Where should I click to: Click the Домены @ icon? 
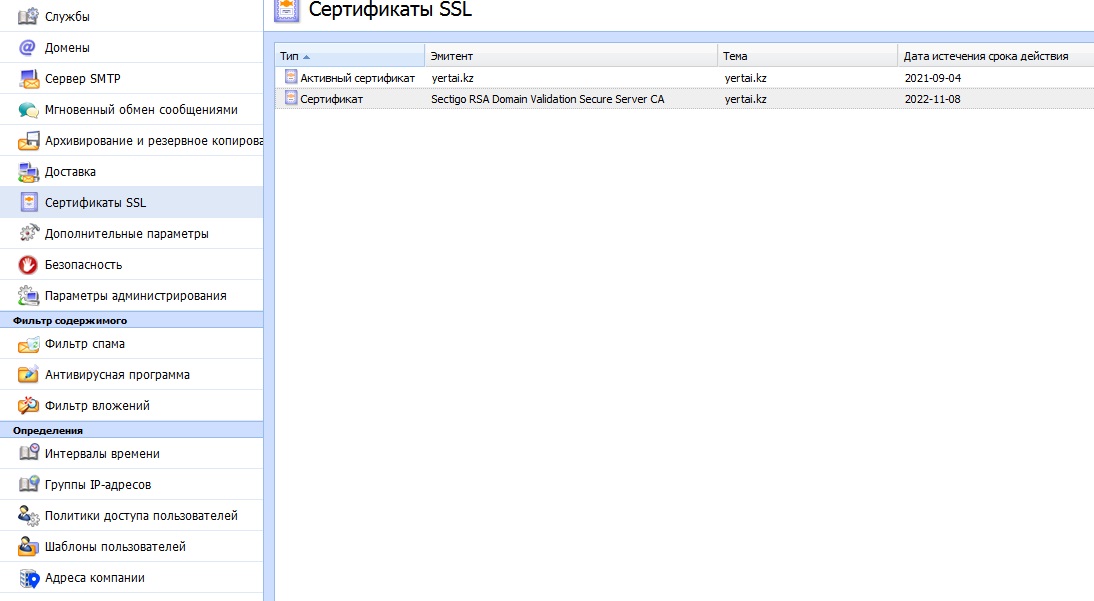tap(28, 48)
